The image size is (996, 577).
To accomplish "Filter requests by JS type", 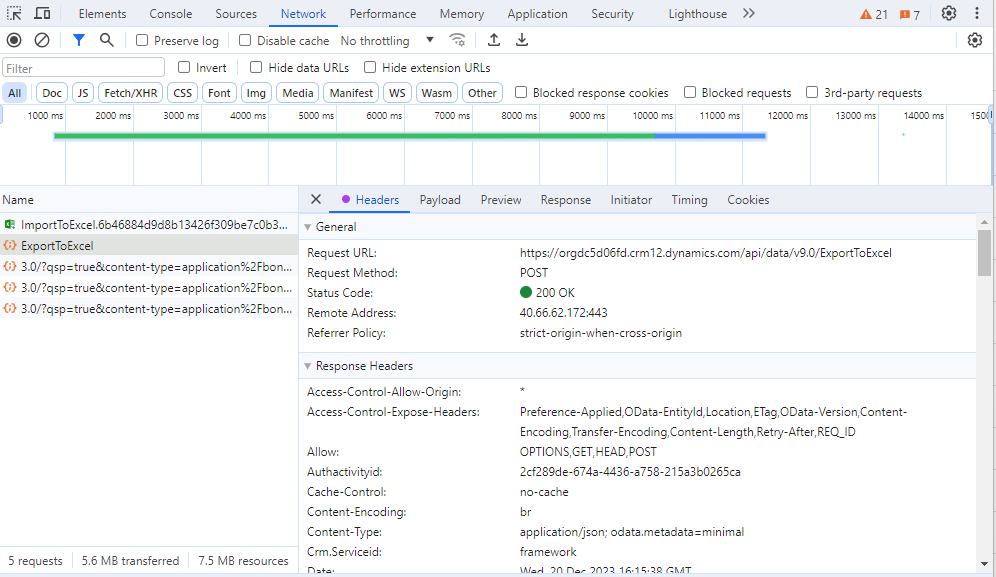I will (x=83, y=93).
